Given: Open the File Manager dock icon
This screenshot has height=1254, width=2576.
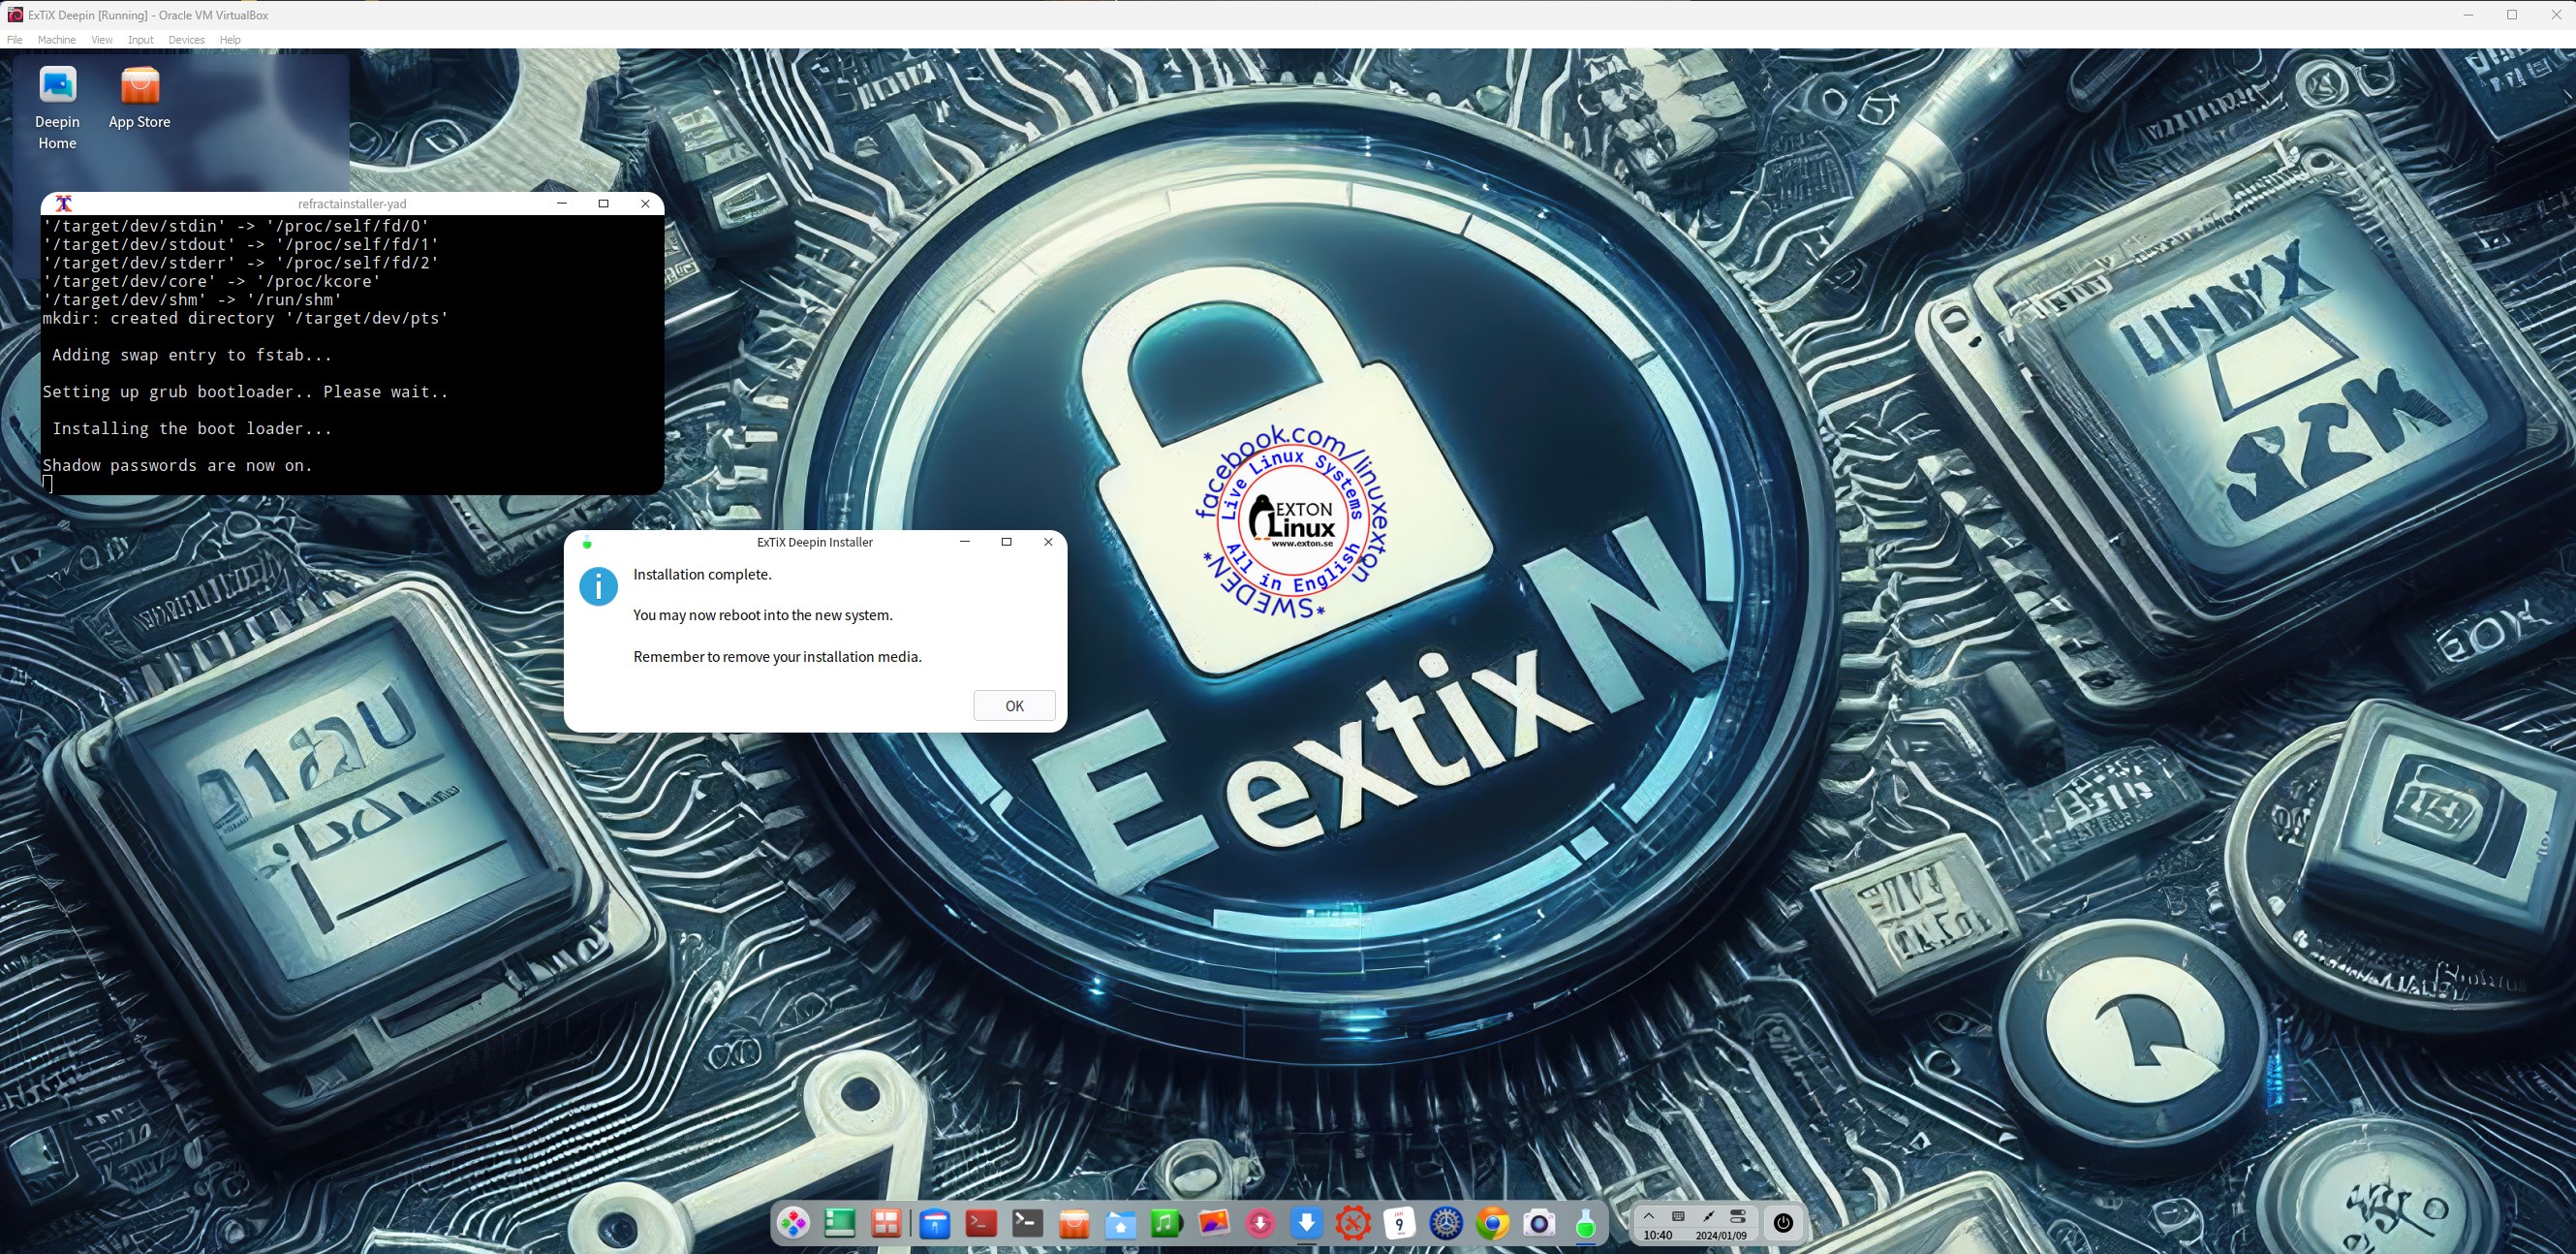Looking at the screenshot, I should 1120,1223.
